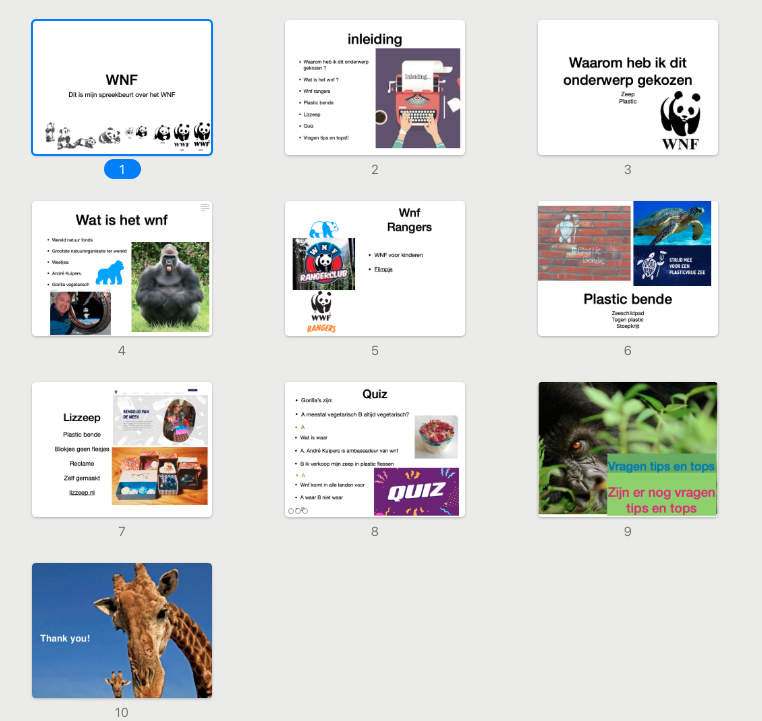This screenshot has width=762, height=721.
Task: Click the 'lizzeep.nl' link on Lizzeep slide
Action: pos(82,493)
